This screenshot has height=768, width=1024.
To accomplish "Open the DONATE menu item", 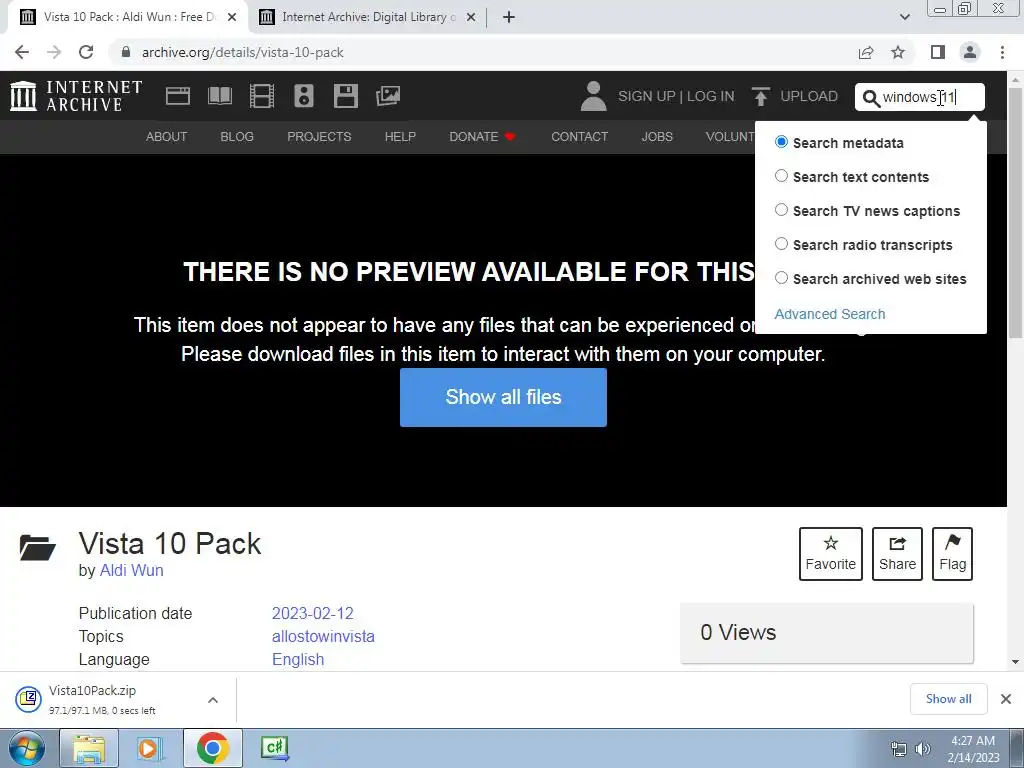I will coord(482,136).
